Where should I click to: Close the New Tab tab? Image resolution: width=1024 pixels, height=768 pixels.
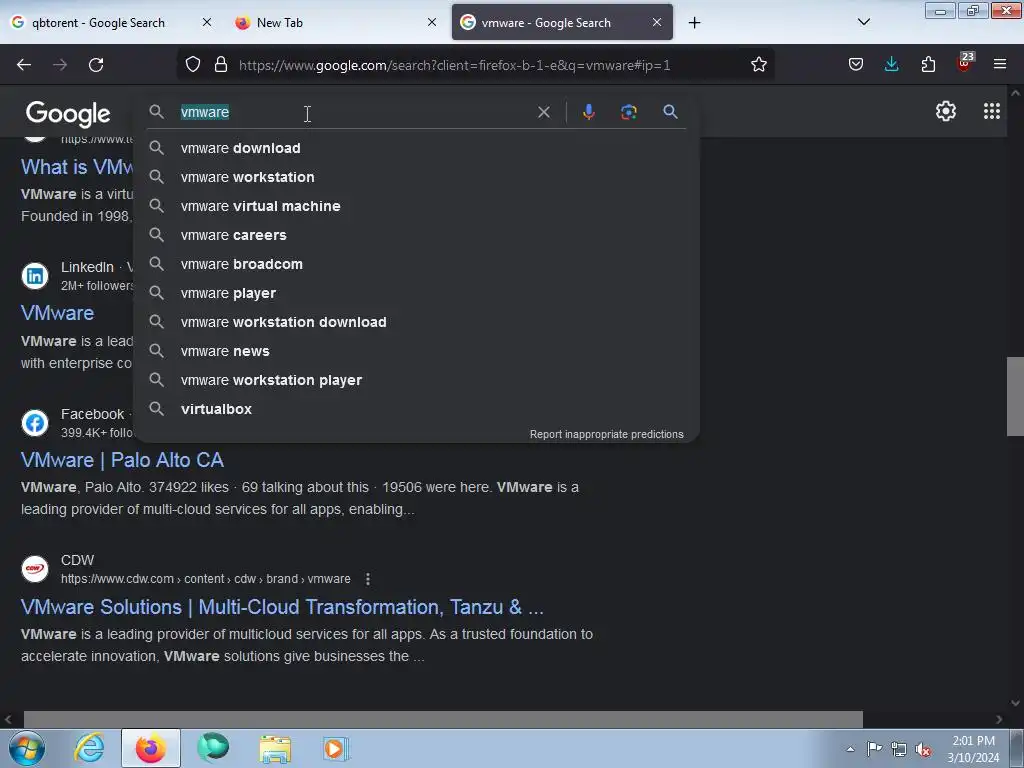point(432,22)
